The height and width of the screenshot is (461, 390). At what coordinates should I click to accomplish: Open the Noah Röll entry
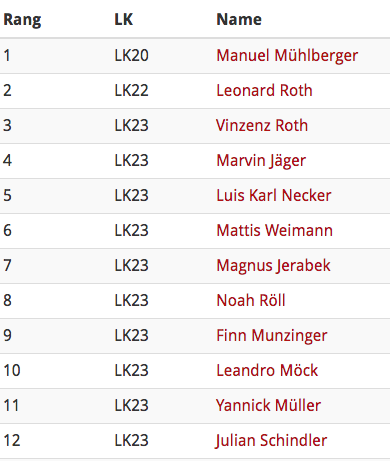[x=251, y=300]
